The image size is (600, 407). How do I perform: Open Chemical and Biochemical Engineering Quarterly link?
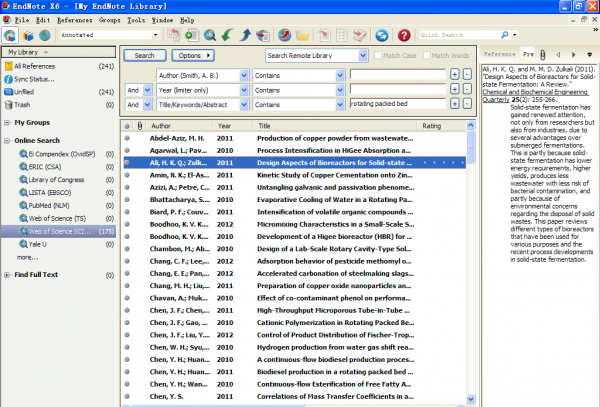click(x=535, y=96)
